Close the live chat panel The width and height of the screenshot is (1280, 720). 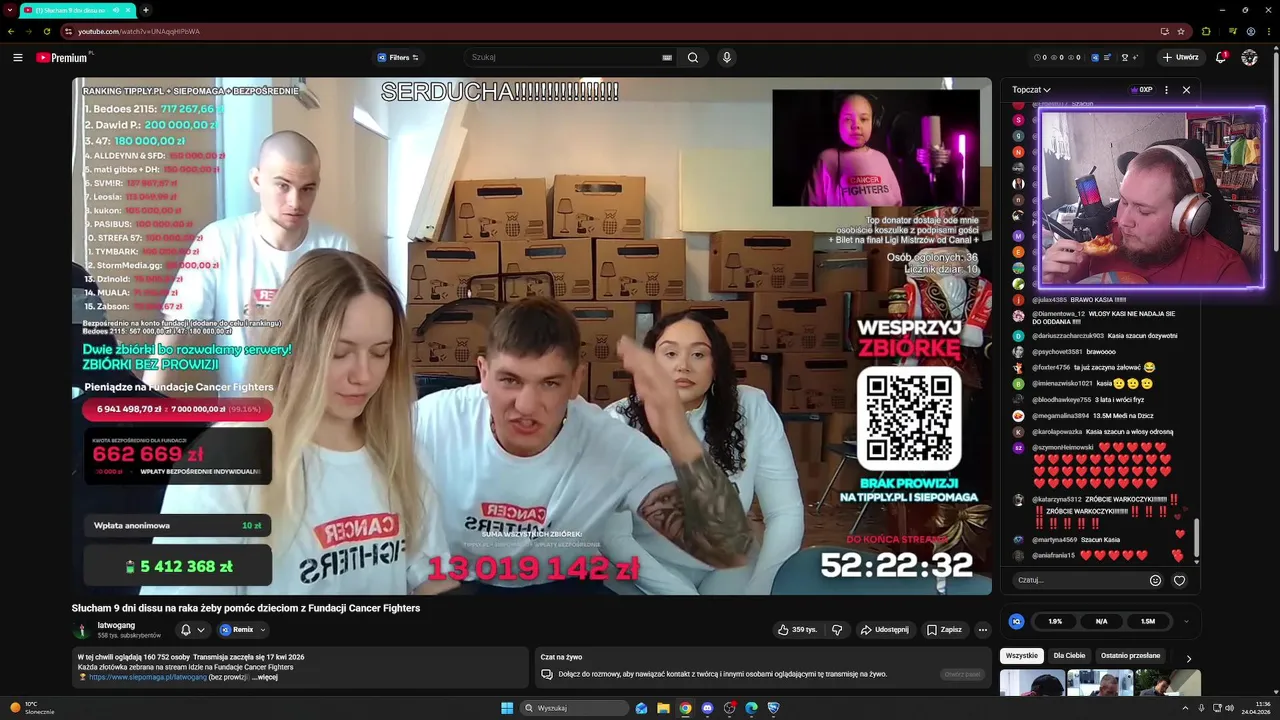point(1186,89)
